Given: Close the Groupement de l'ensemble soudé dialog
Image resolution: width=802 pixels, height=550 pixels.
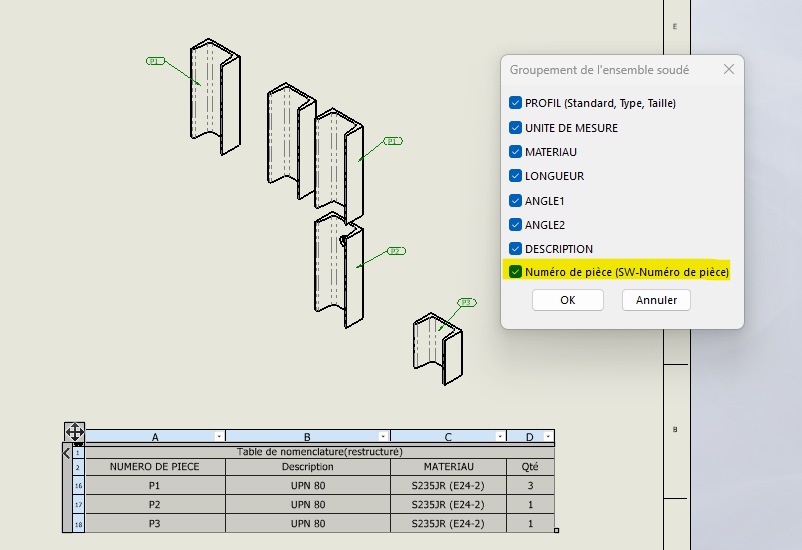Looking at the screenshot, I should point(728,70).
